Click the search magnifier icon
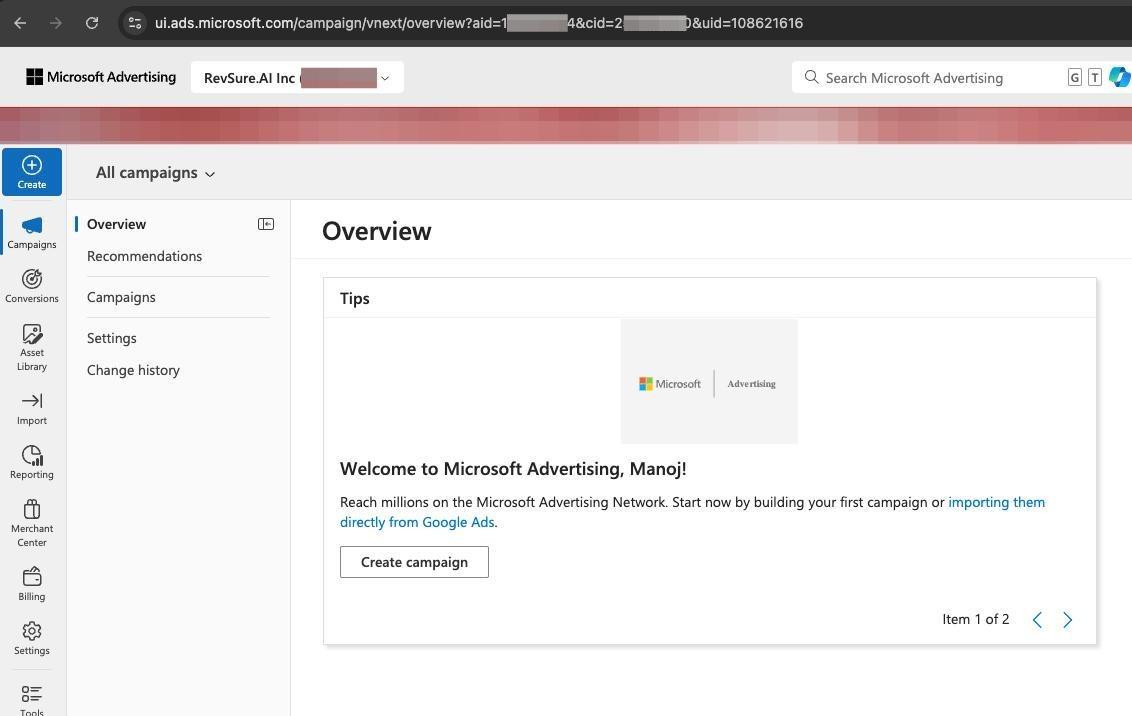This screenshot has height=716, width=1132. point(811,77)
